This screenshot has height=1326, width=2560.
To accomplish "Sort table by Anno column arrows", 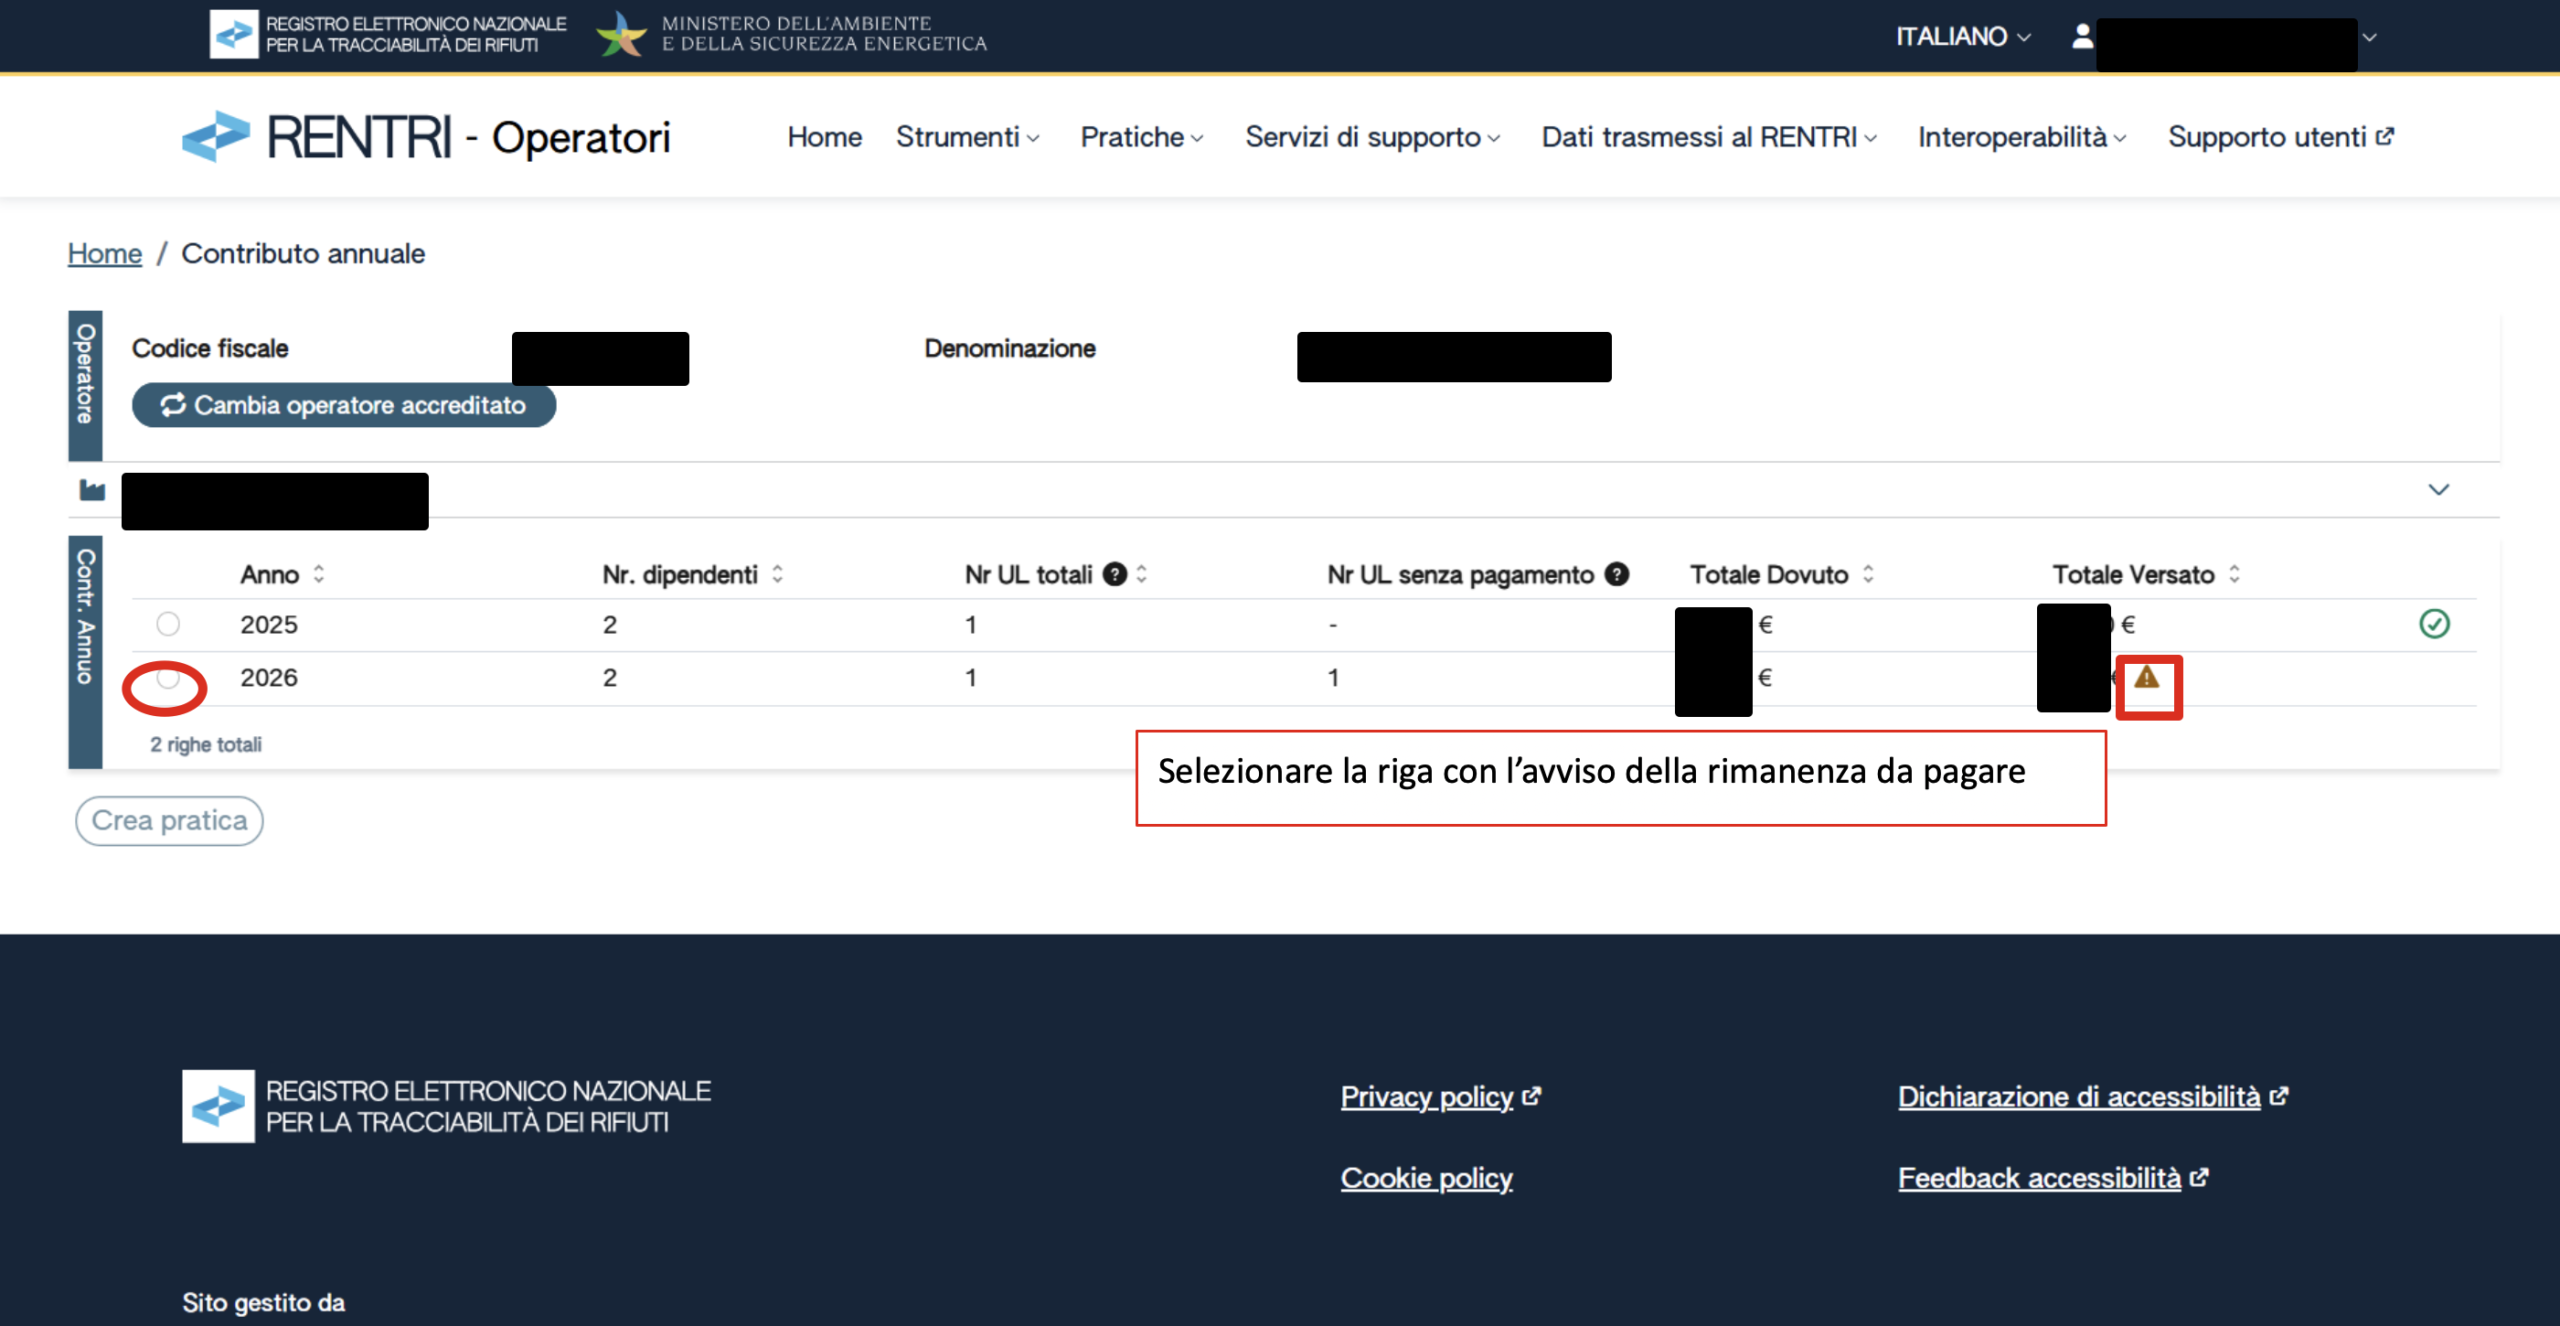I will 319,574.
